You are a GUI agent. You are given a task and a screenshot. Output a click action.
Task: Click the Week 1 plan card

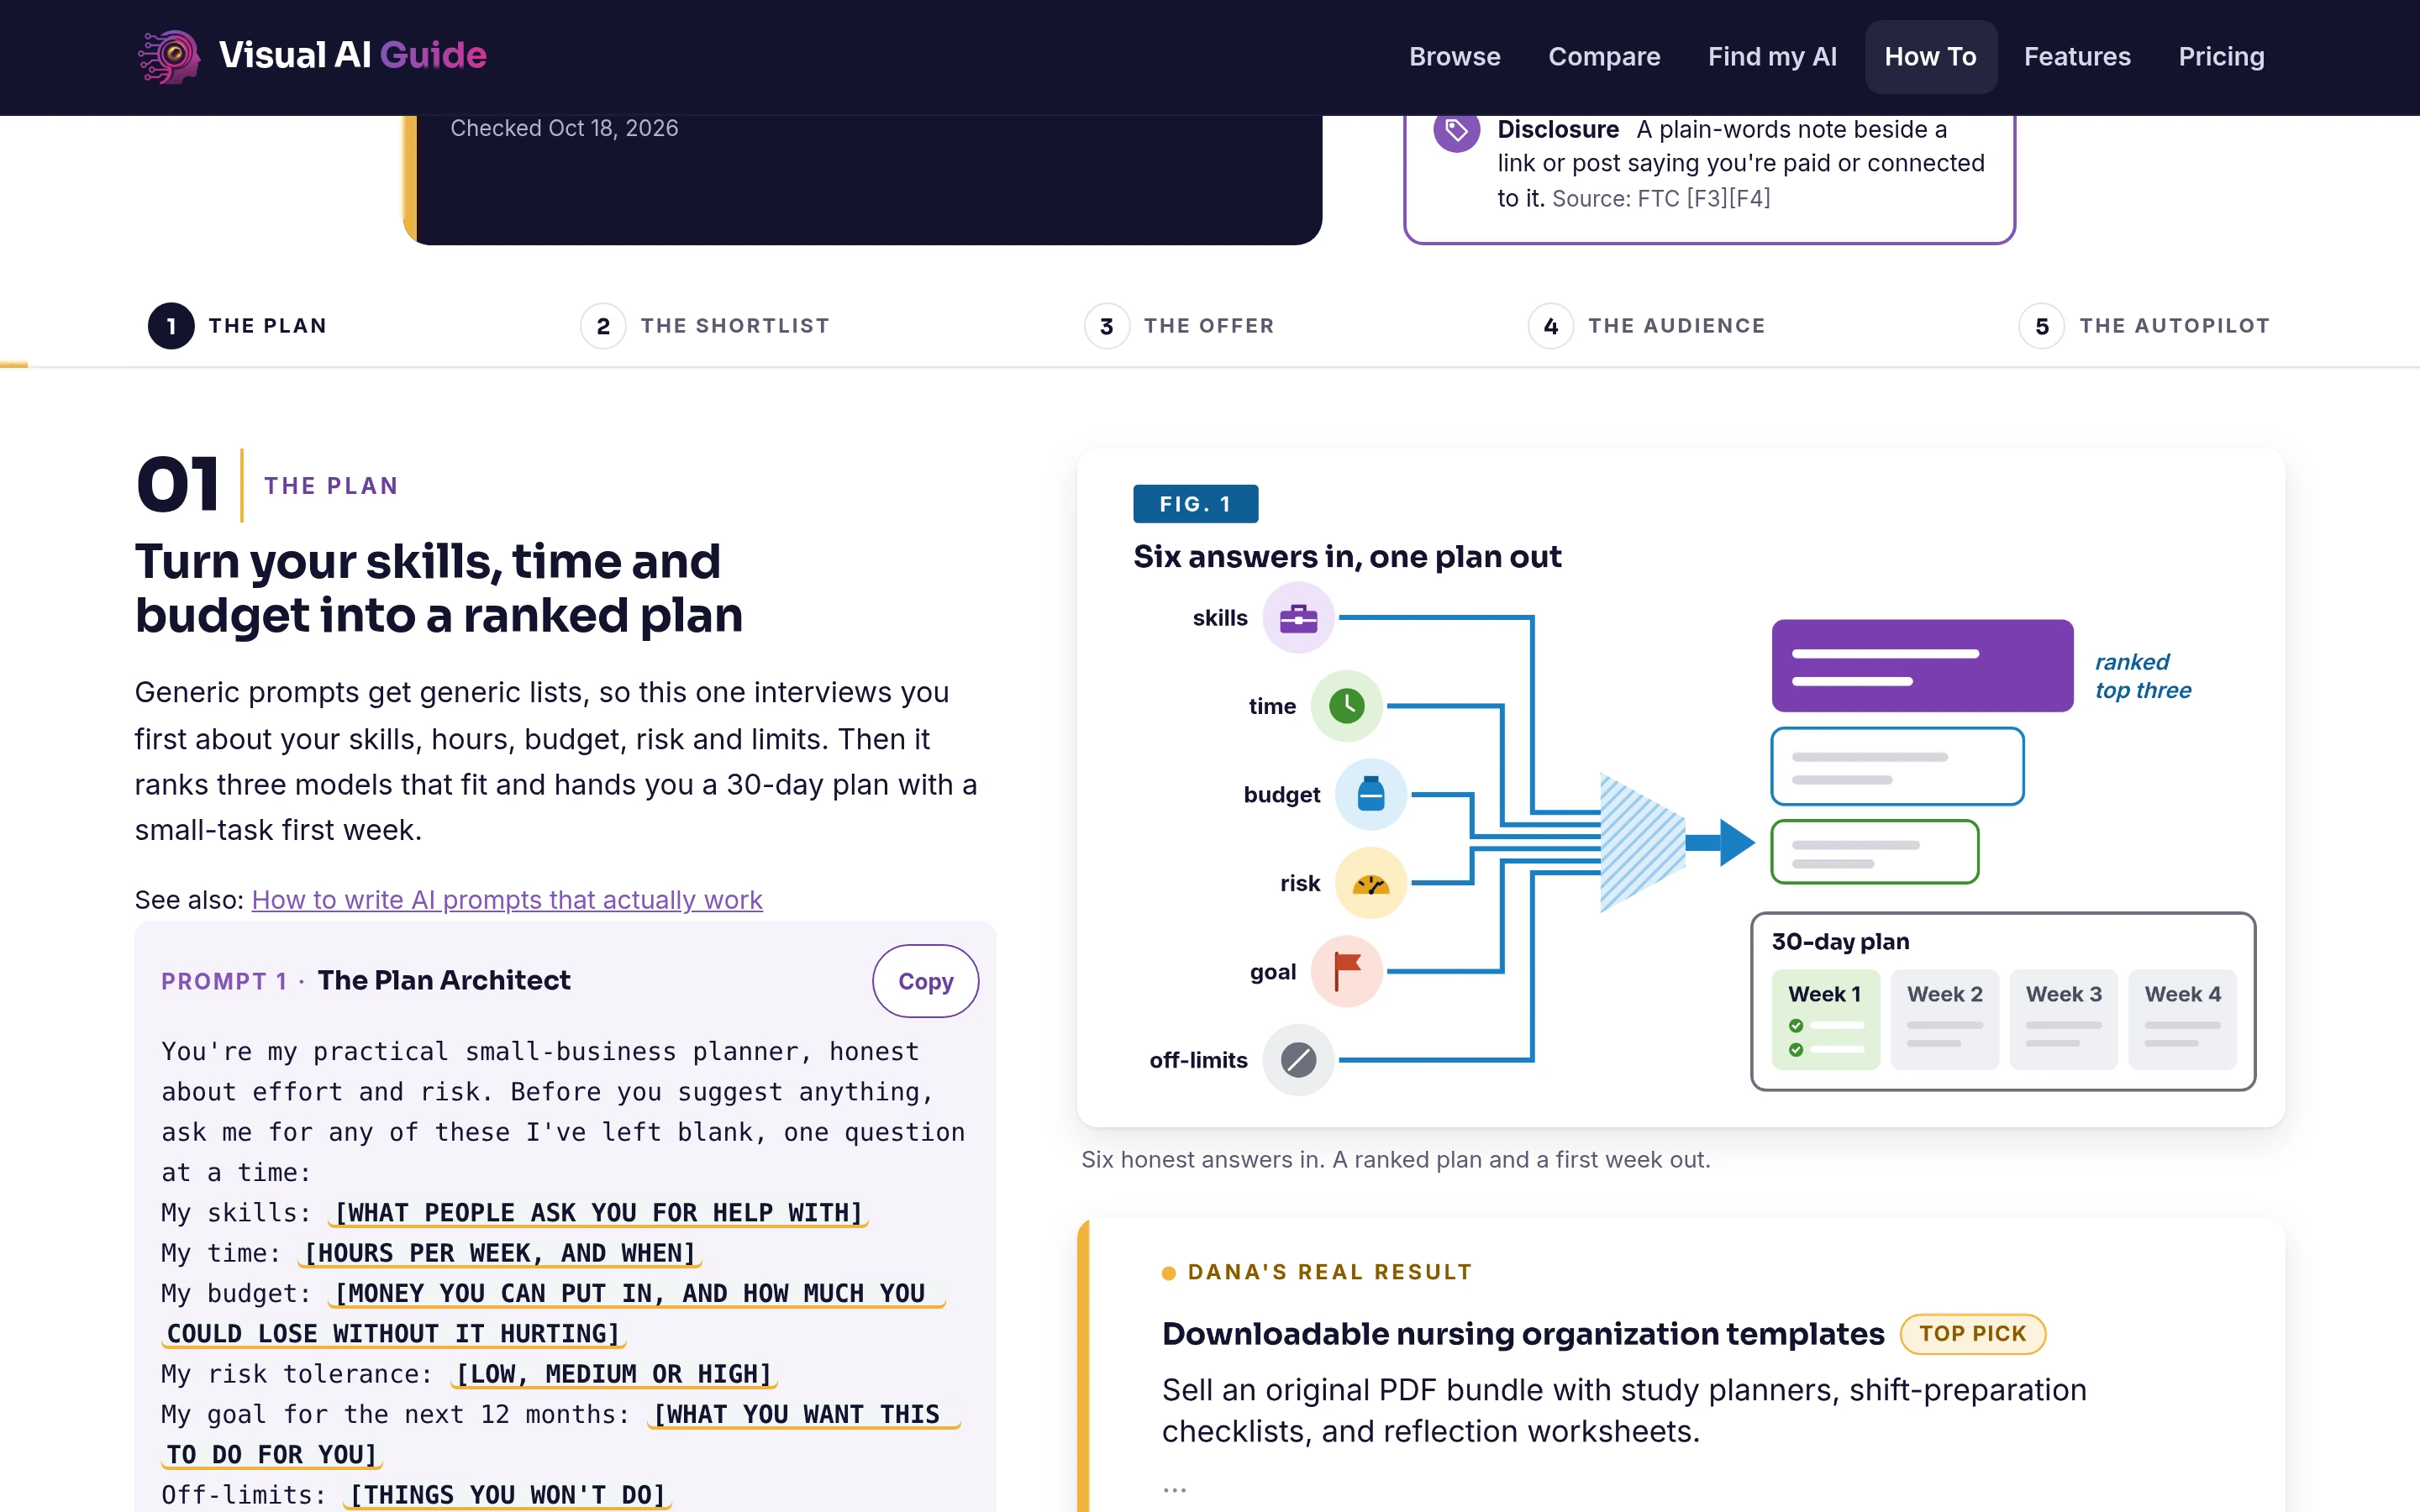[x=1825, y=1019]
